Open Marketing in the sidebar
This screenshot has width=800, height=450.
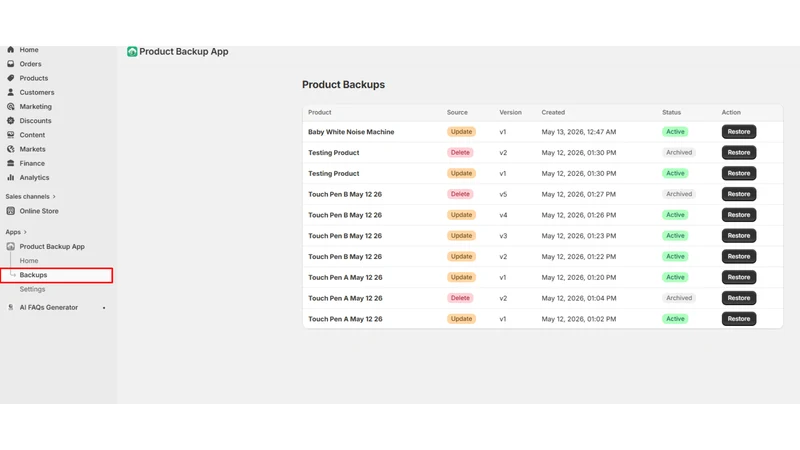click(x=36, y=107)
